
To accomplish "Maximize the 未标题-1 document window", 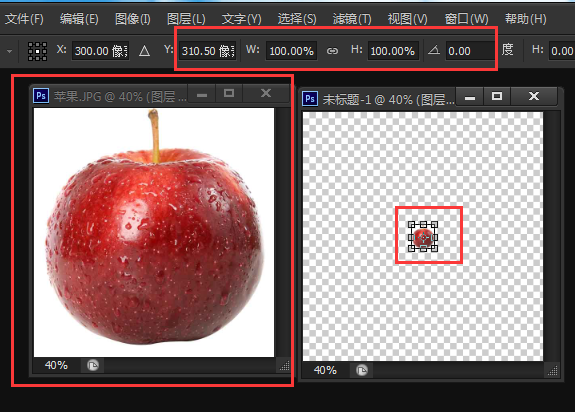I will click(497, 96).
